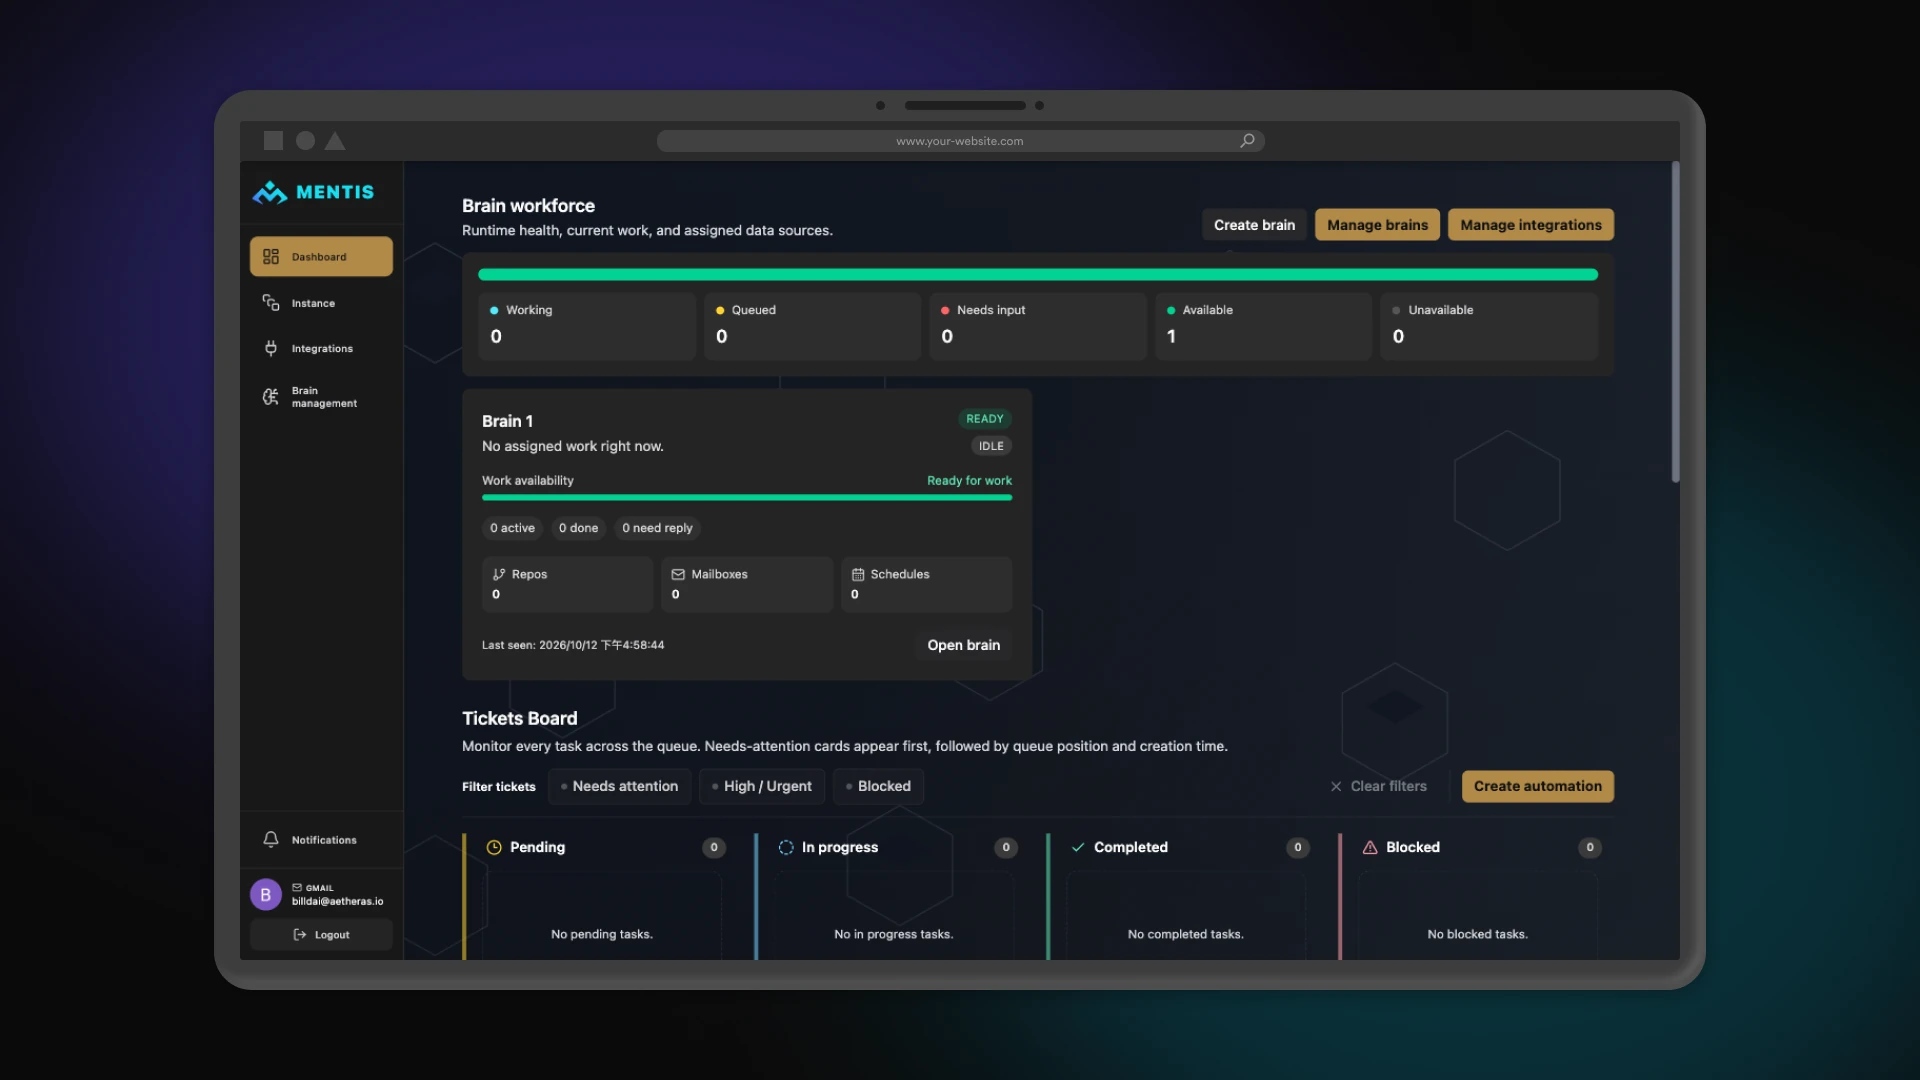Open the Dashboard menu item
Screen dimensions: 1920x1080
321,257
